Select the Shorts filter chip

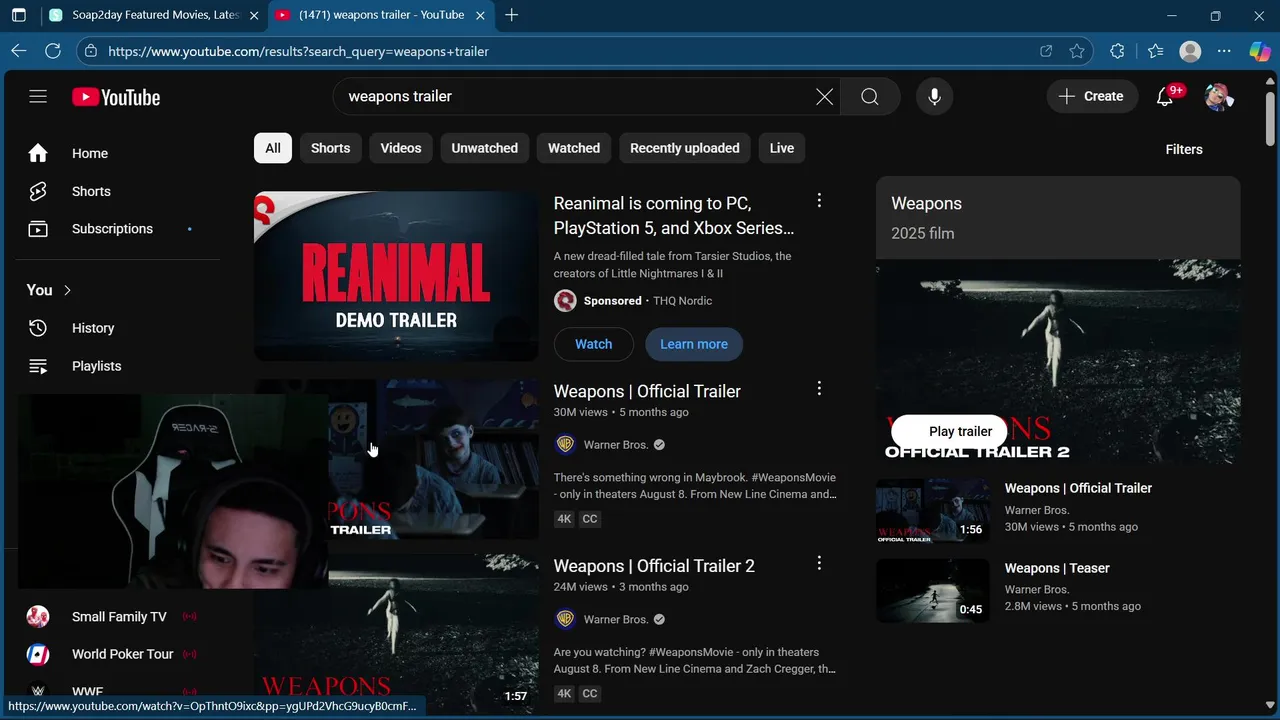tap(330, 148)
